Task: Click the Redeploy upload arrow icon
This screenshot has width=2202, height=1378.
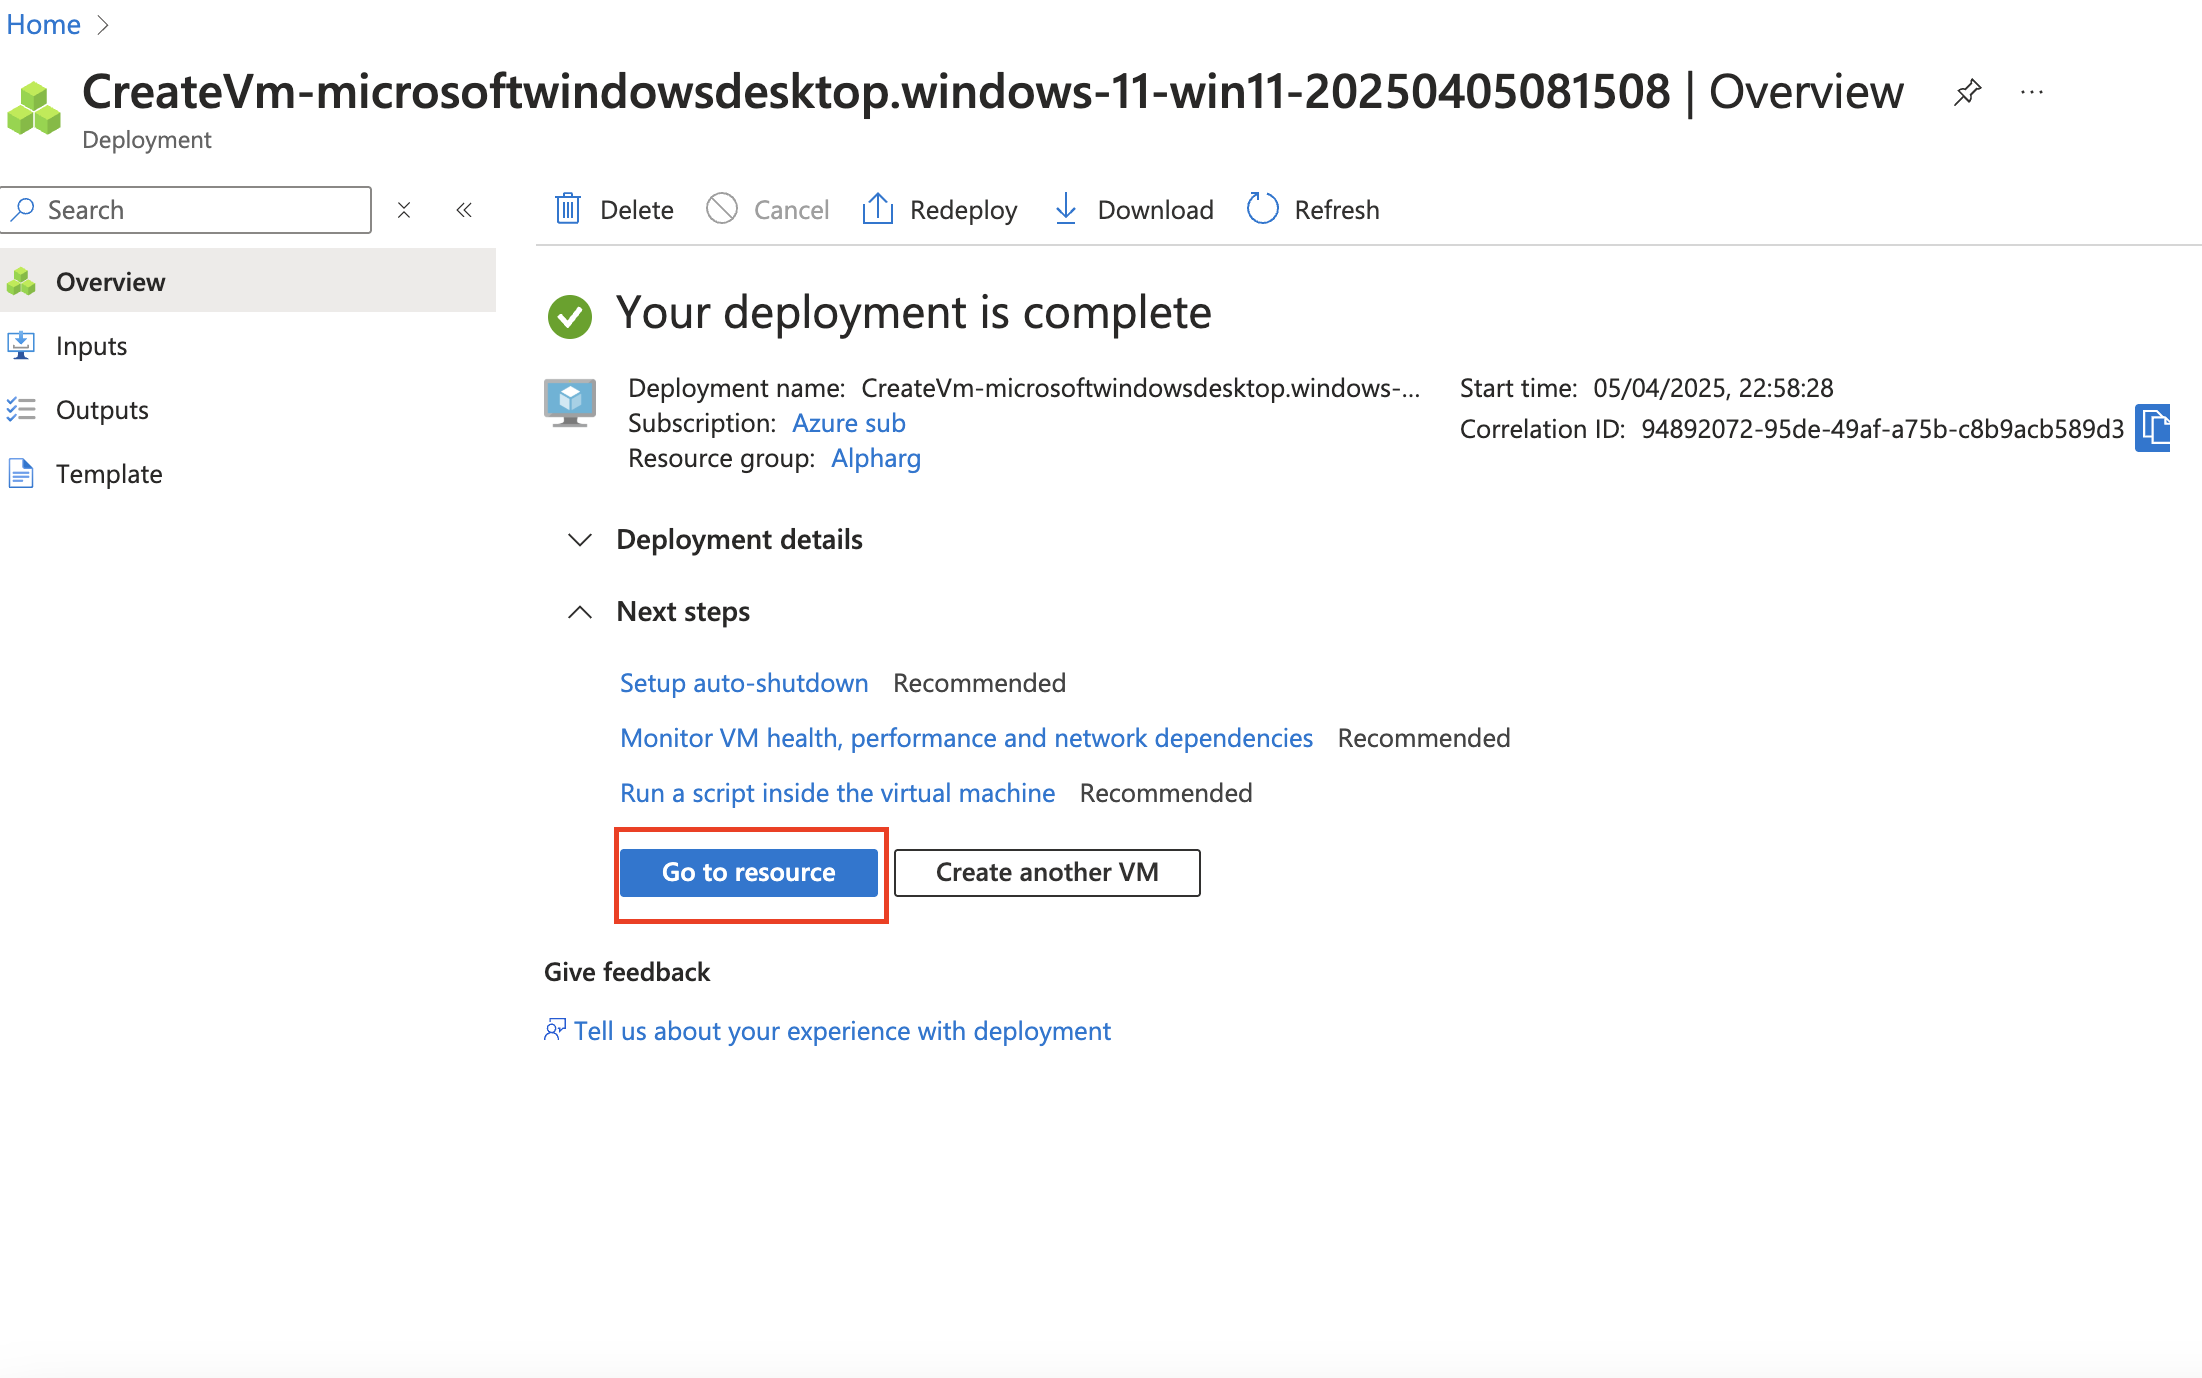Action: pyautogui.click(x=878, y=209)
